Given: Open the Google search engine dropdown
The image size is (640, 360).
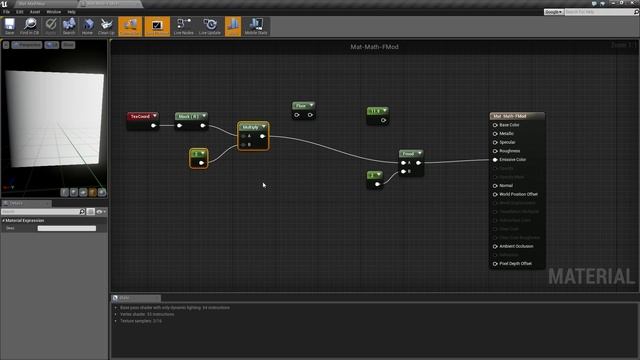Looking at the screenshot, I should click(x=553, y=12).
